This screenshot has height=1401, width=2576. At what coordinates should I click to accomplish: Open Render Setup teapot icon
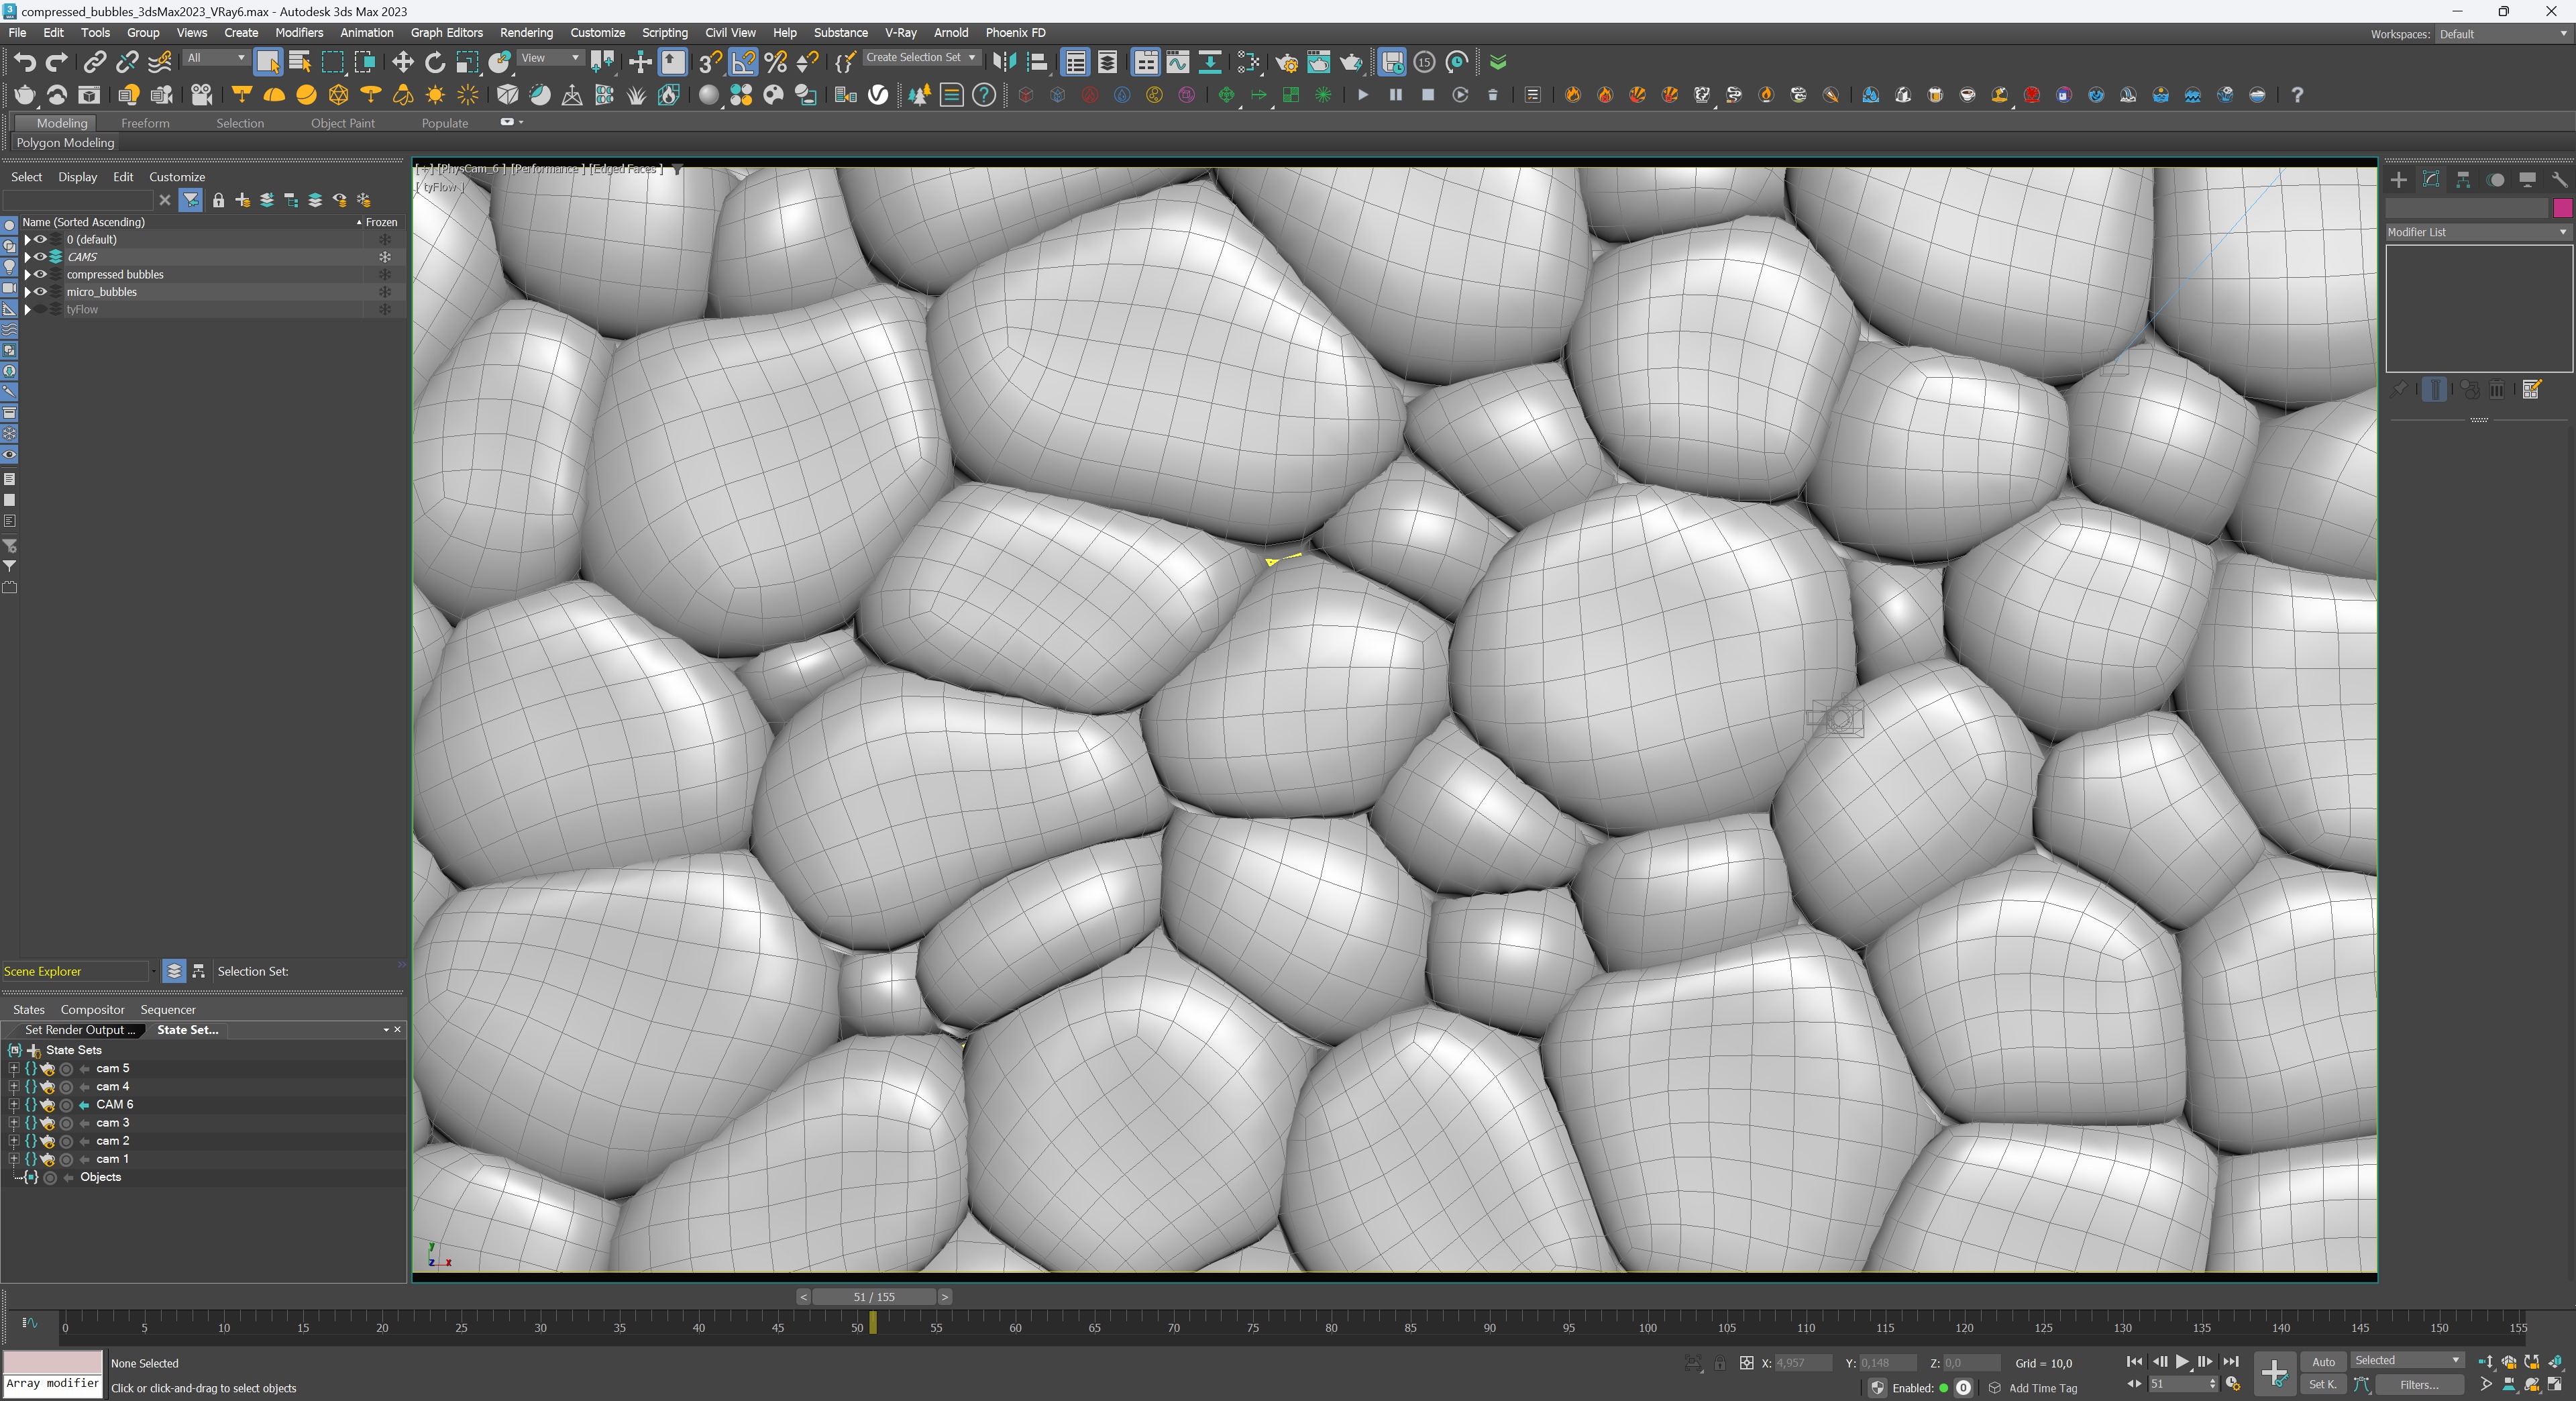[1287, 63]
